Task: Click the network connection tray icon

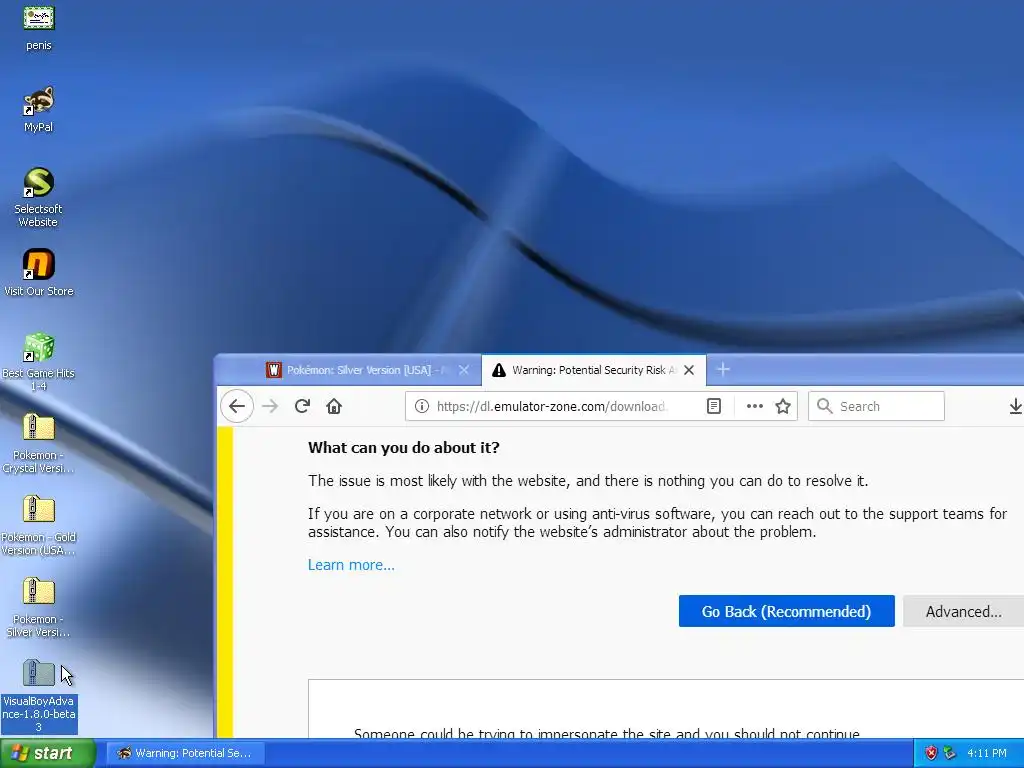Action: [950, 753]
